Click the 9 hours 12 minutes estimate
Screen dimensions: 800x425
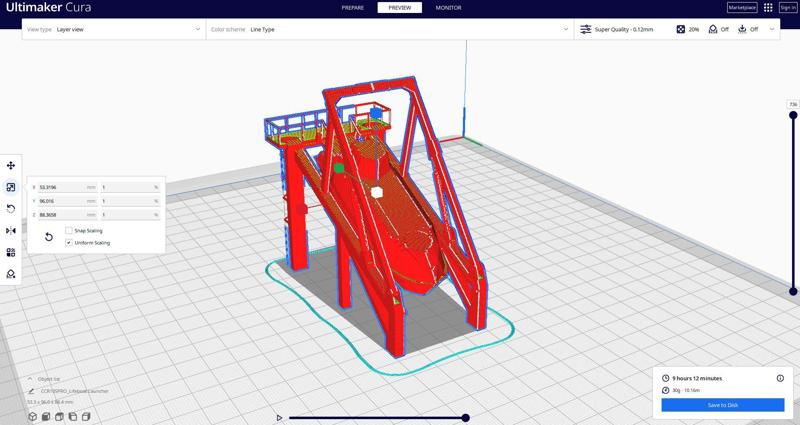coord(697,378)
